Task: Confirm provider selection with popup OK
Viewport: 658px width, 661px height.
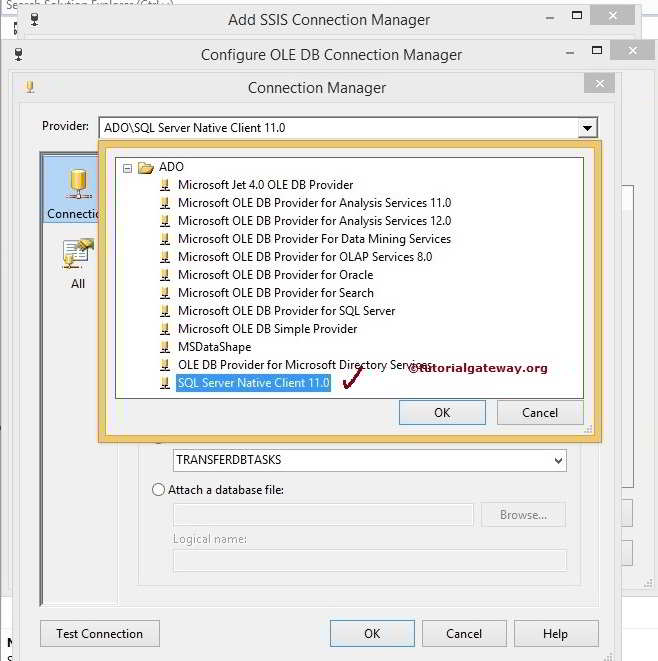Action: [x=442, y=413]
